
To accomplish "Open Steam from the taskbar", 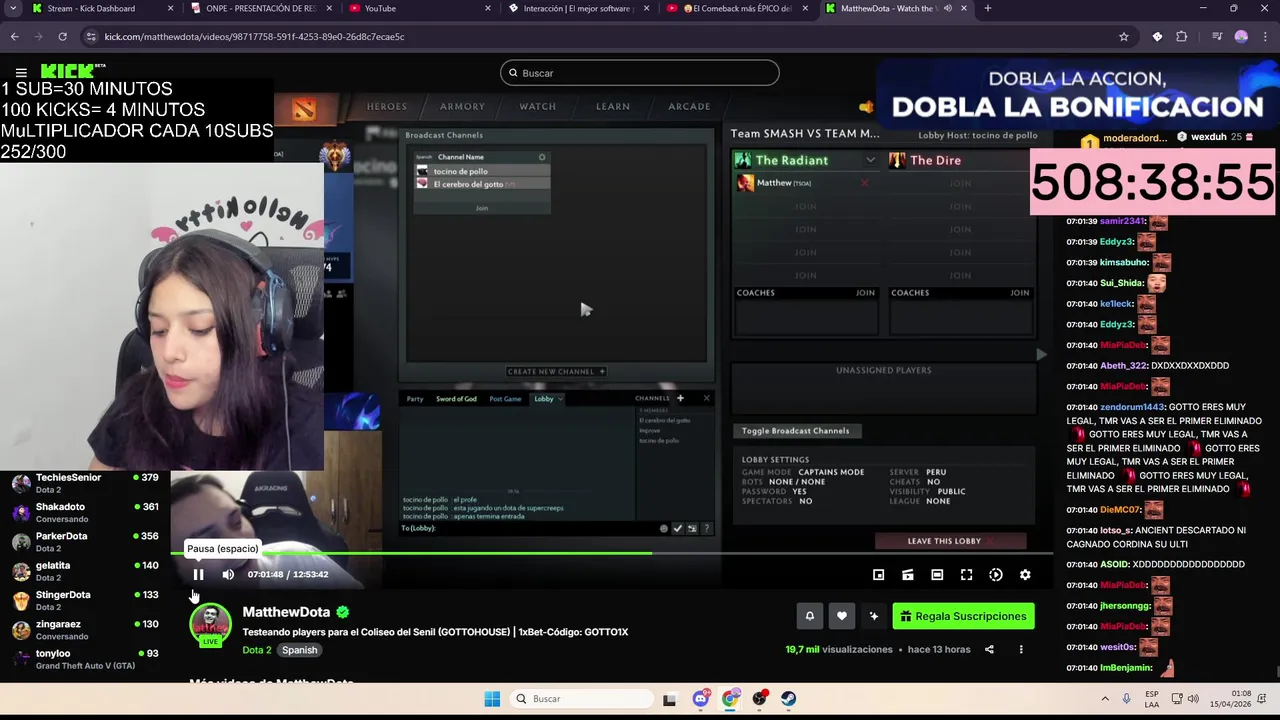I will click(x=789, y=699).
